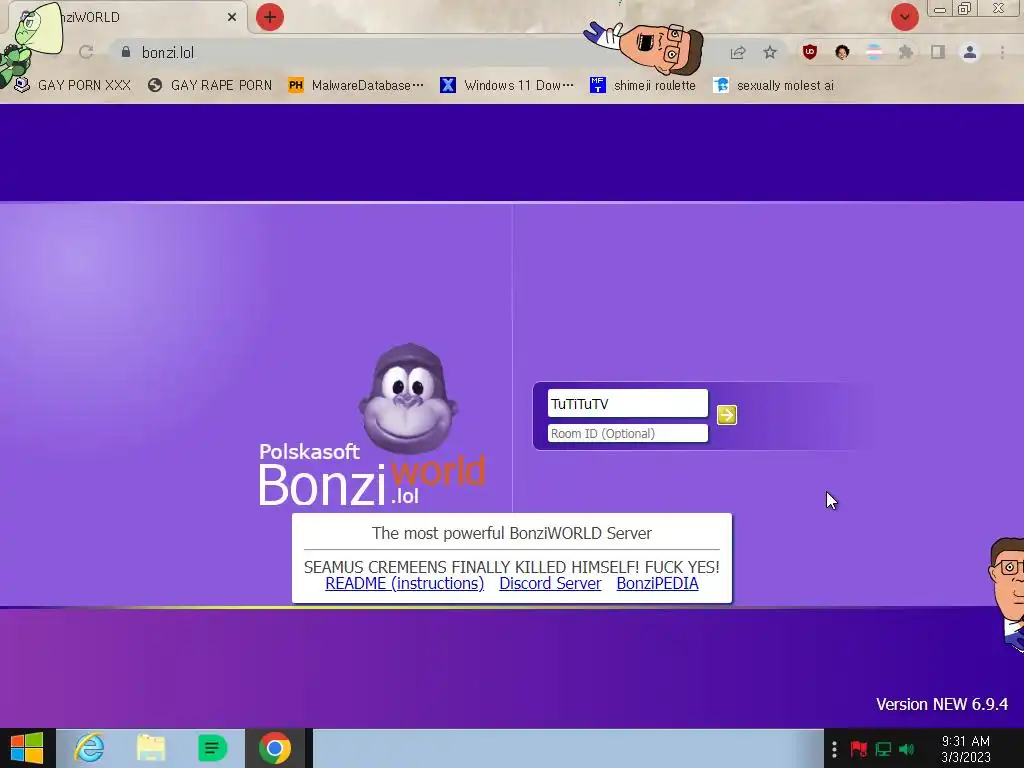This screenshot has height=768, width=1024.
Task: Launch Internet Explorer from the taskbar
Action: click(x=89, y=748)
